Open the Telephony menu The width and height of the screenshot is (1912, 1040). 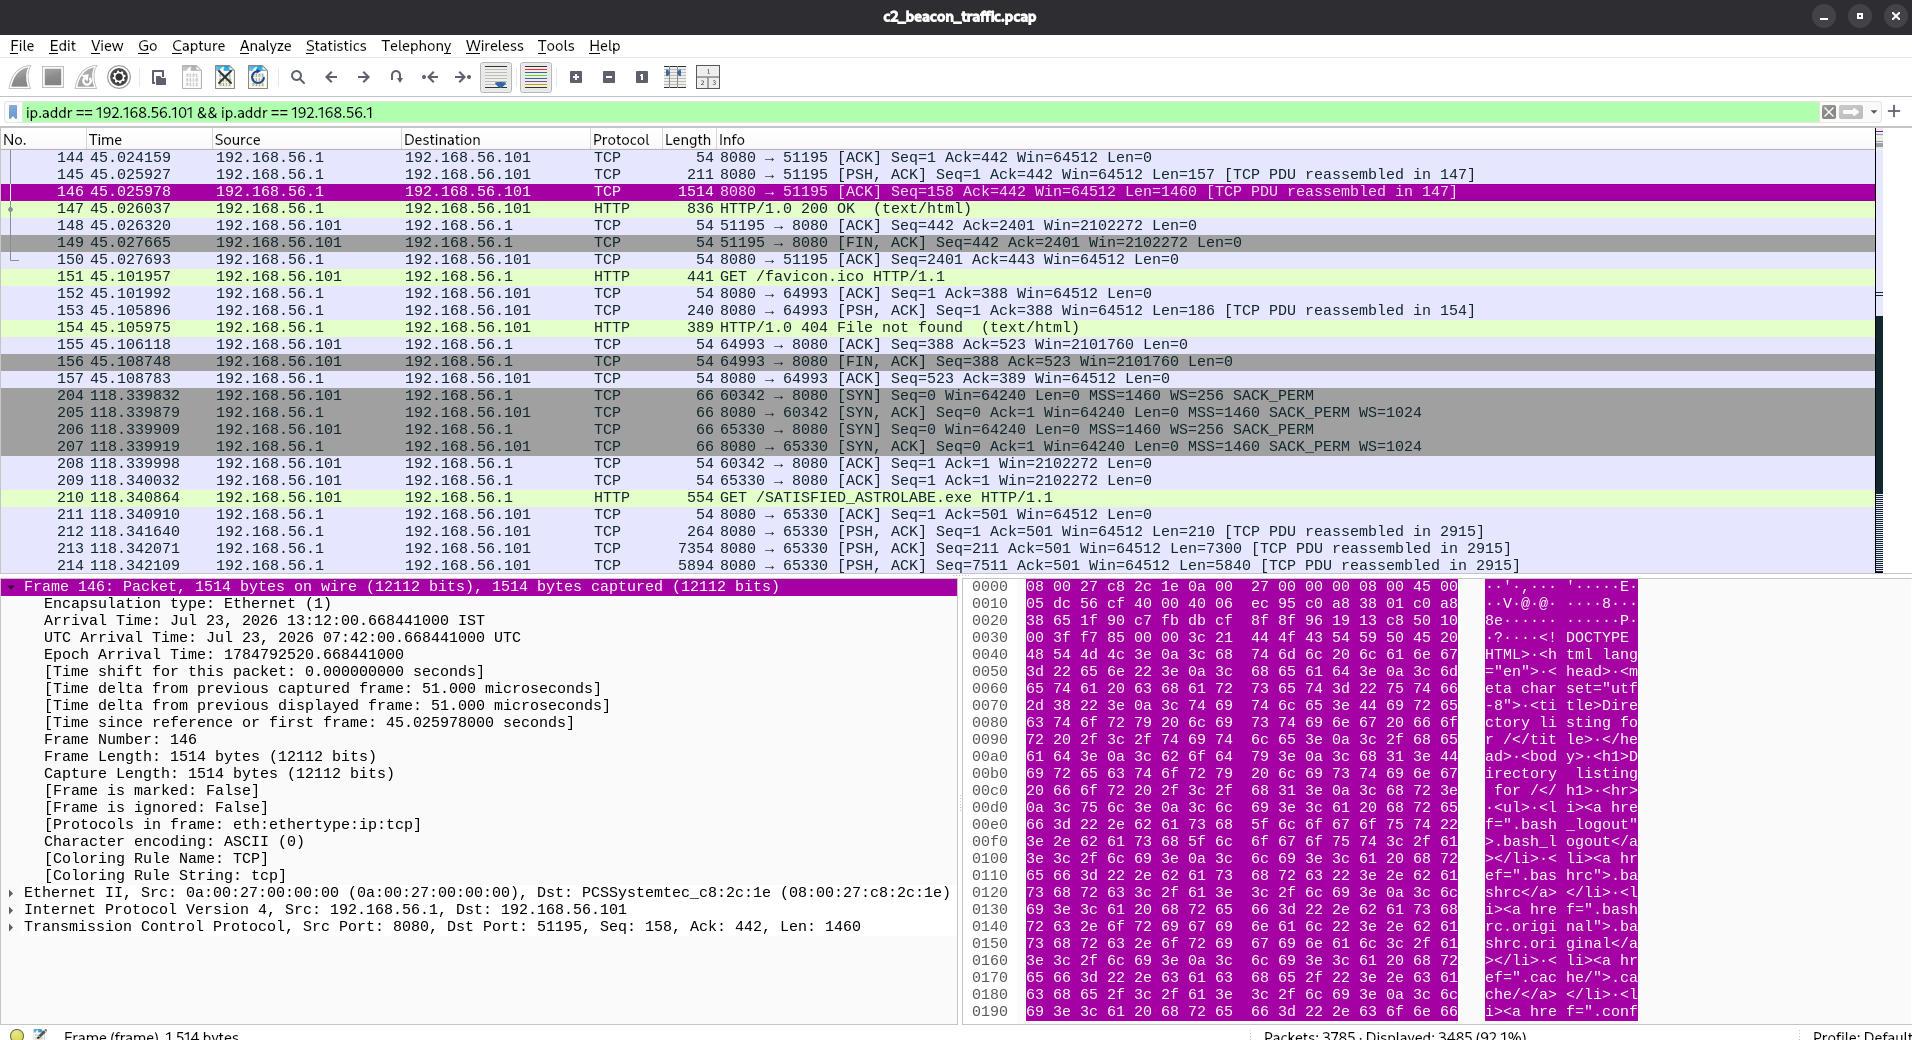click(416, 46)
